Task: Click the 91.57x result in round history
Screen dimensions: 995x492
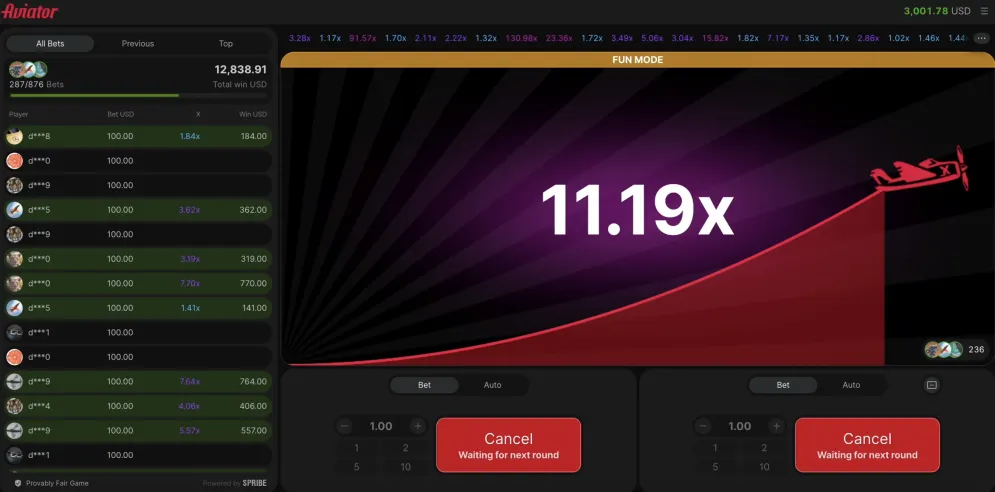Action: (x=362, y=38)
